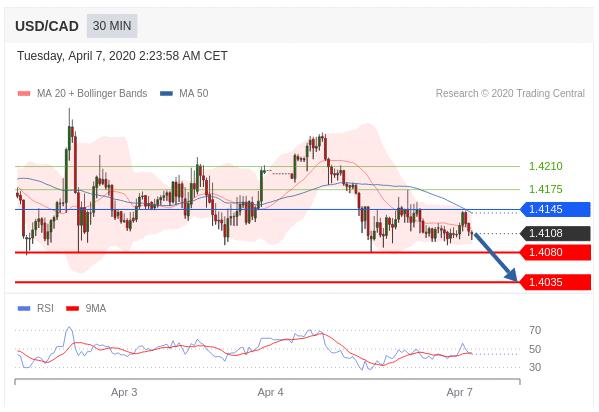Click the green 1.4175 resistance label
599x412 pixels.
pos(546,189)
